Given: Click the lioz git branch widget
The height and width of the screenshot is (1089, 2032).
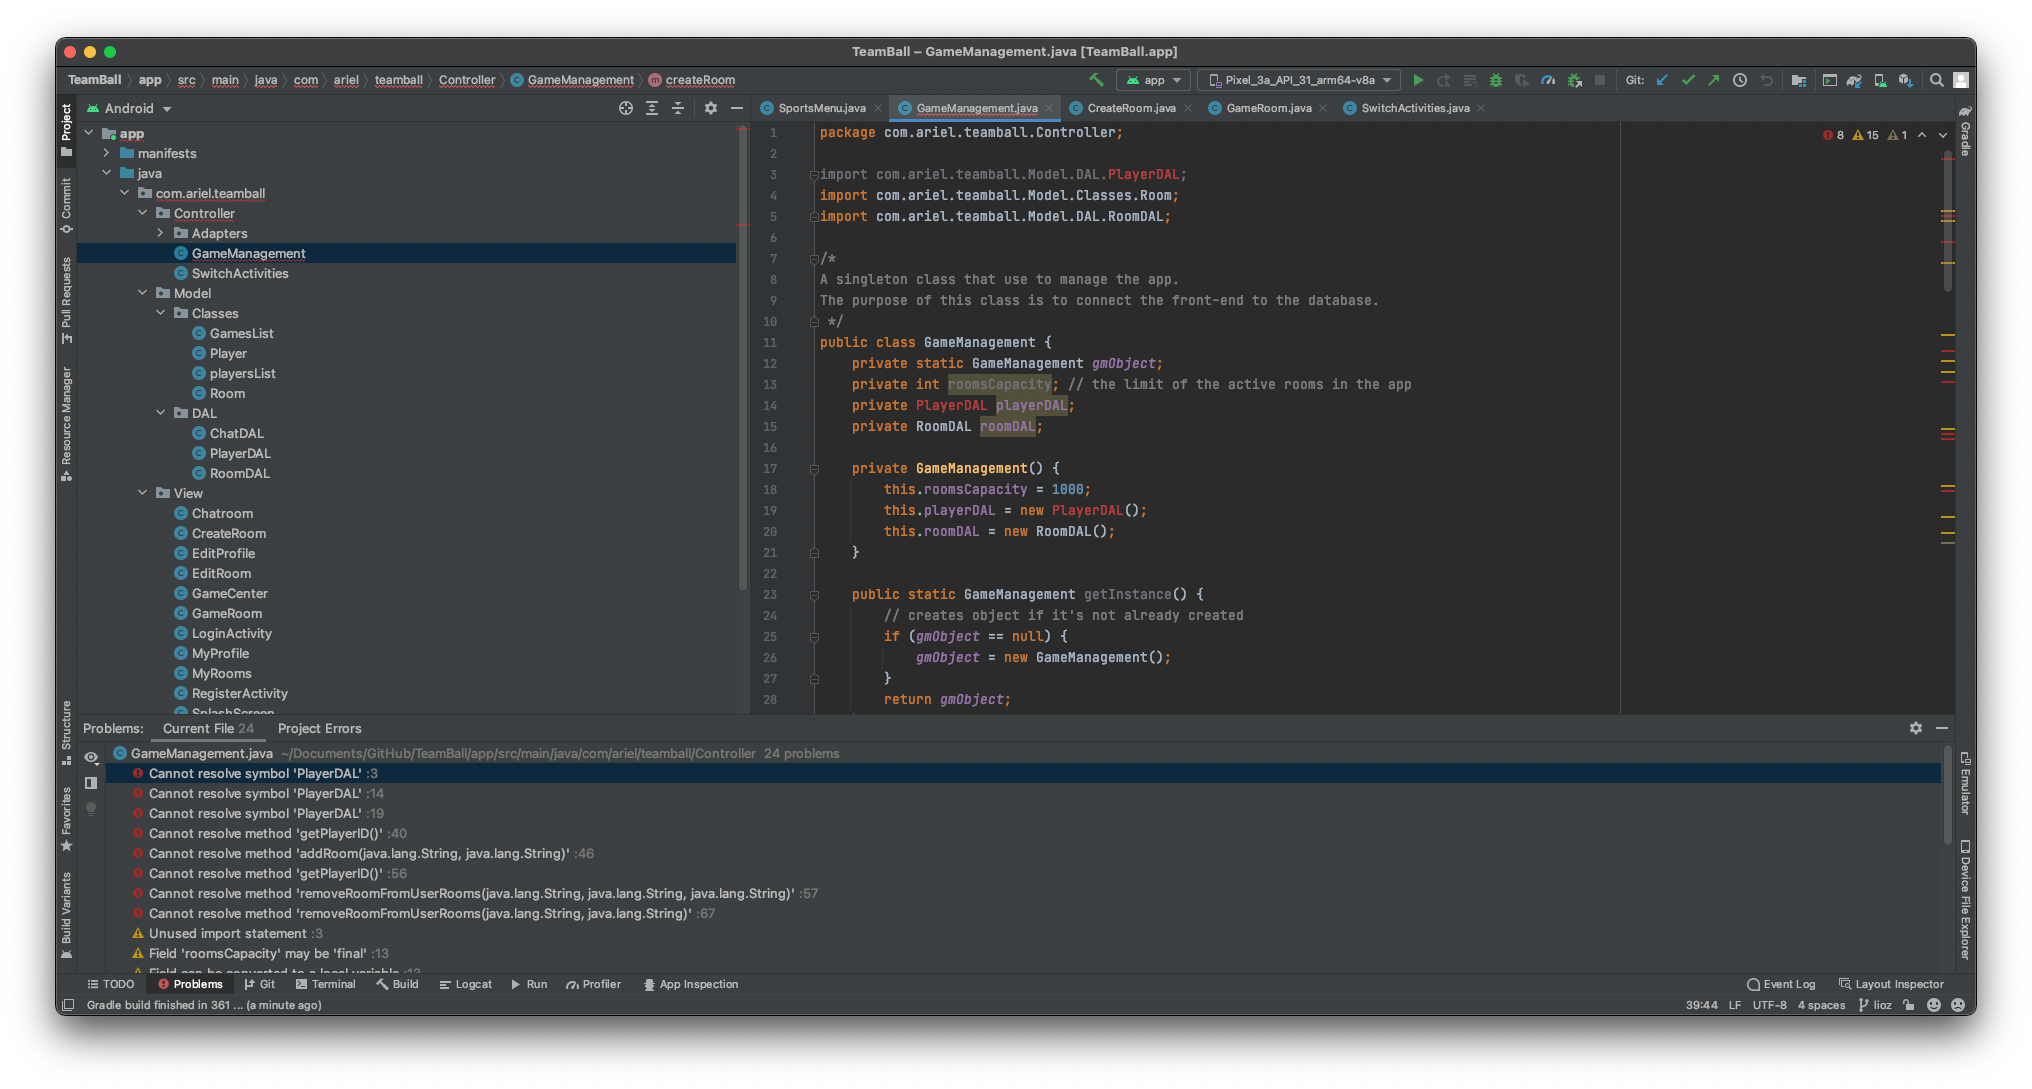Looking at the screenshot, I should pyautogui.click(x=1876, y=1005).
